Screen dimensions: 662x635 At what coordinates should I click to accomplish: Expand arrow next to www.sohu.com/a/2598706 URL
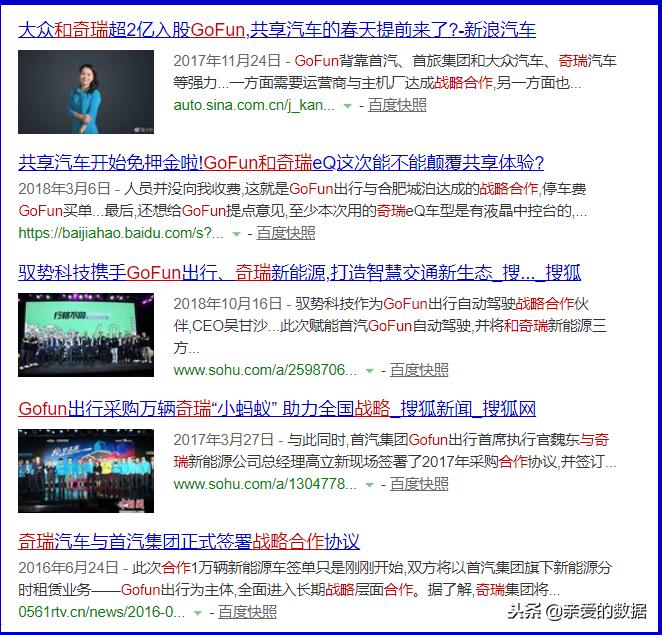369,371
